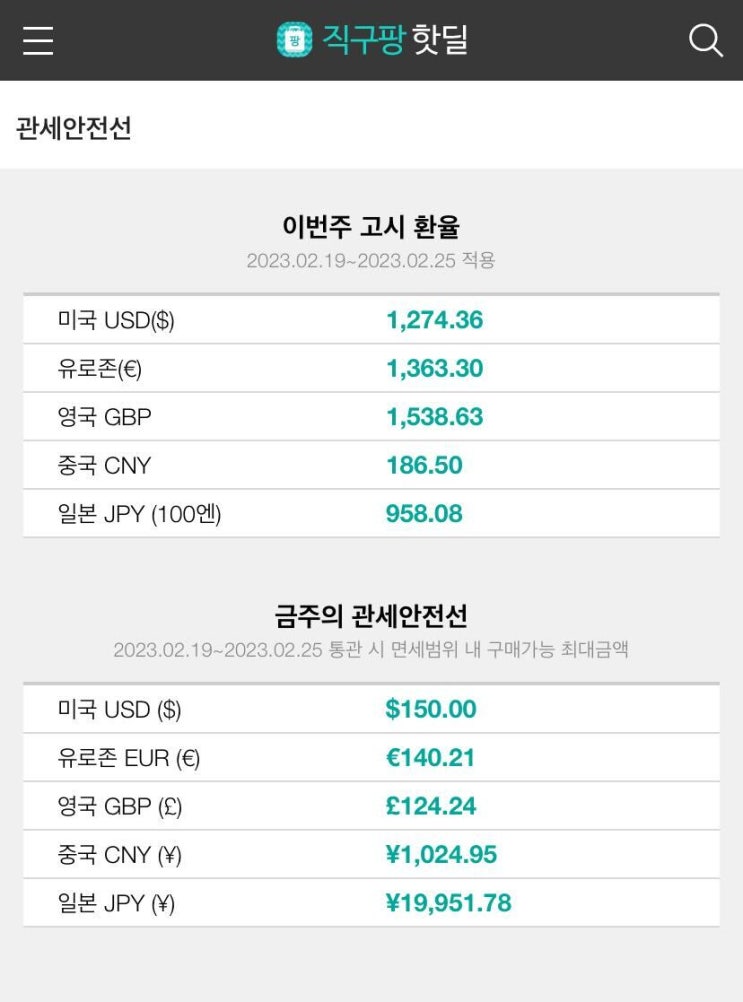Tap the 이번주 고시 환율 heading
This screenshot has height=1002, width=743.
pyautogui.click(x=371, y=226)
